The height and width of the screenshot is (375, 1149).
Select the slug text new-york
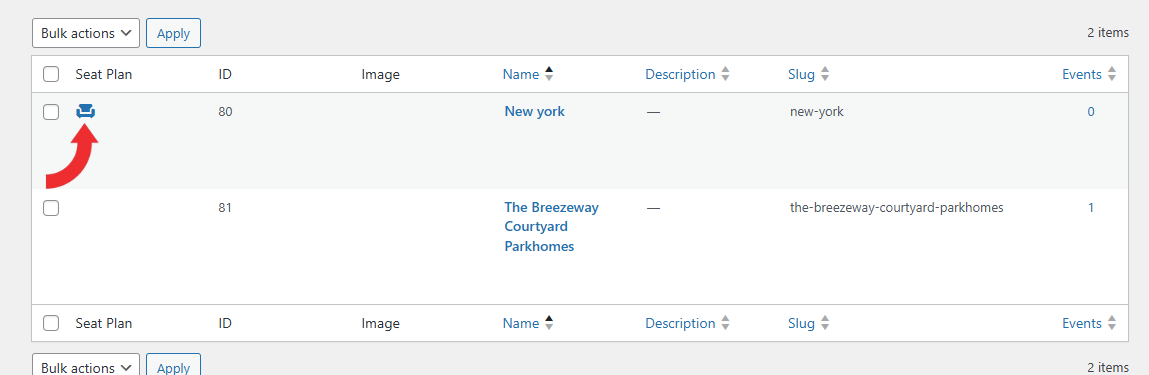(x=817, y=112)
